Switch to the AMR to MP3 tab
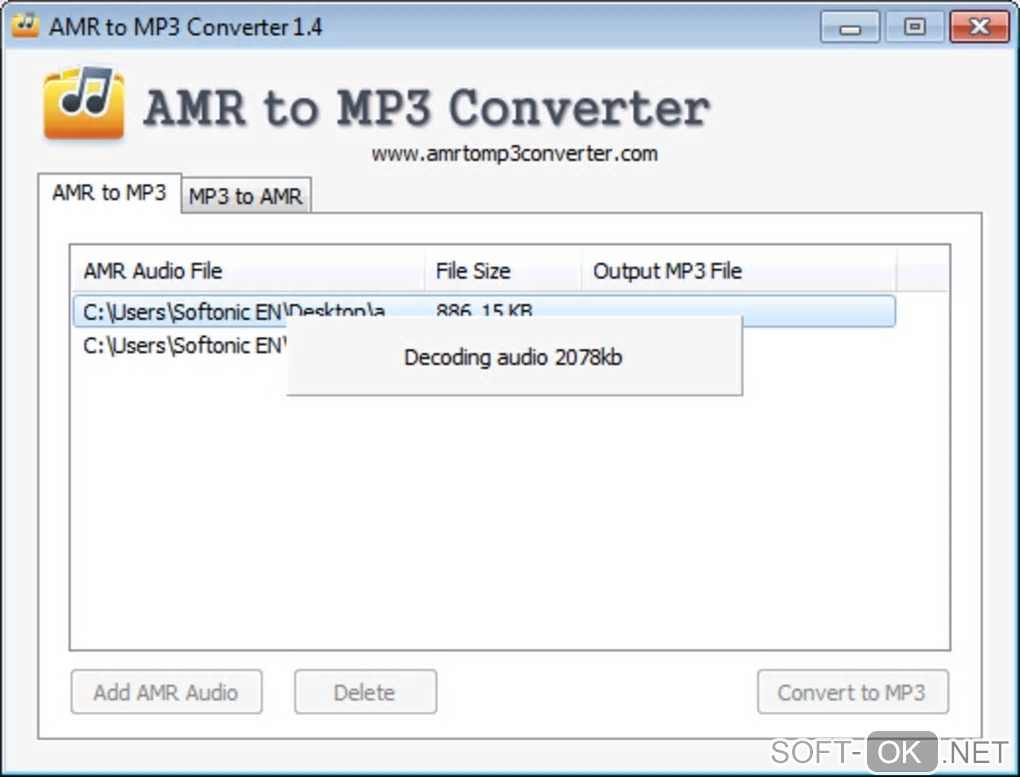Image resolution: width=1020 pixels, height=777 pixels. [109, 193]
